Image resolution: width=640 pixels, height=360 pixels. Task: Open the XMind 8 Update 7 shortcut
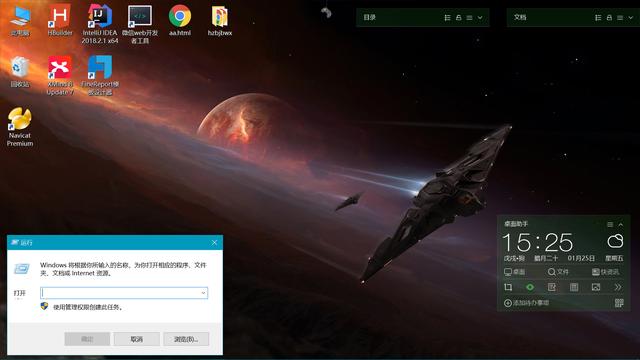(x=60, y=76)
